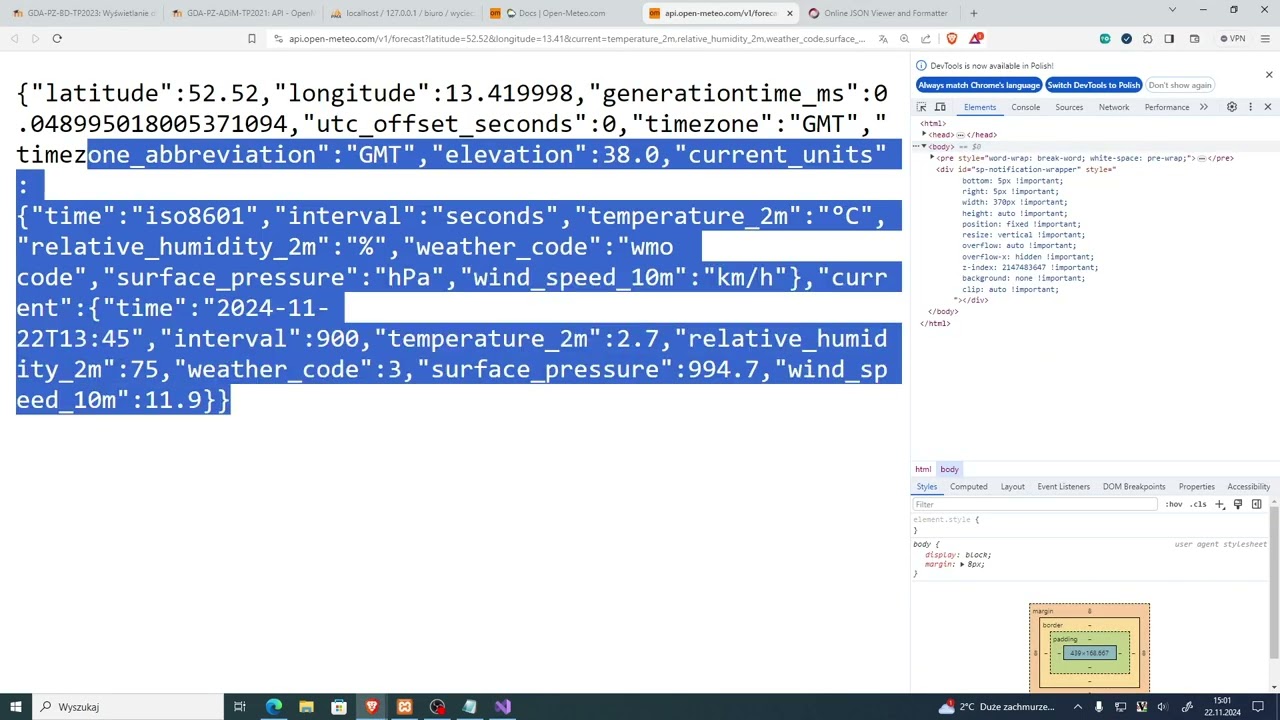
Task: Click Switch DevTools to Polish button
Action: (x=1094, y=85)
